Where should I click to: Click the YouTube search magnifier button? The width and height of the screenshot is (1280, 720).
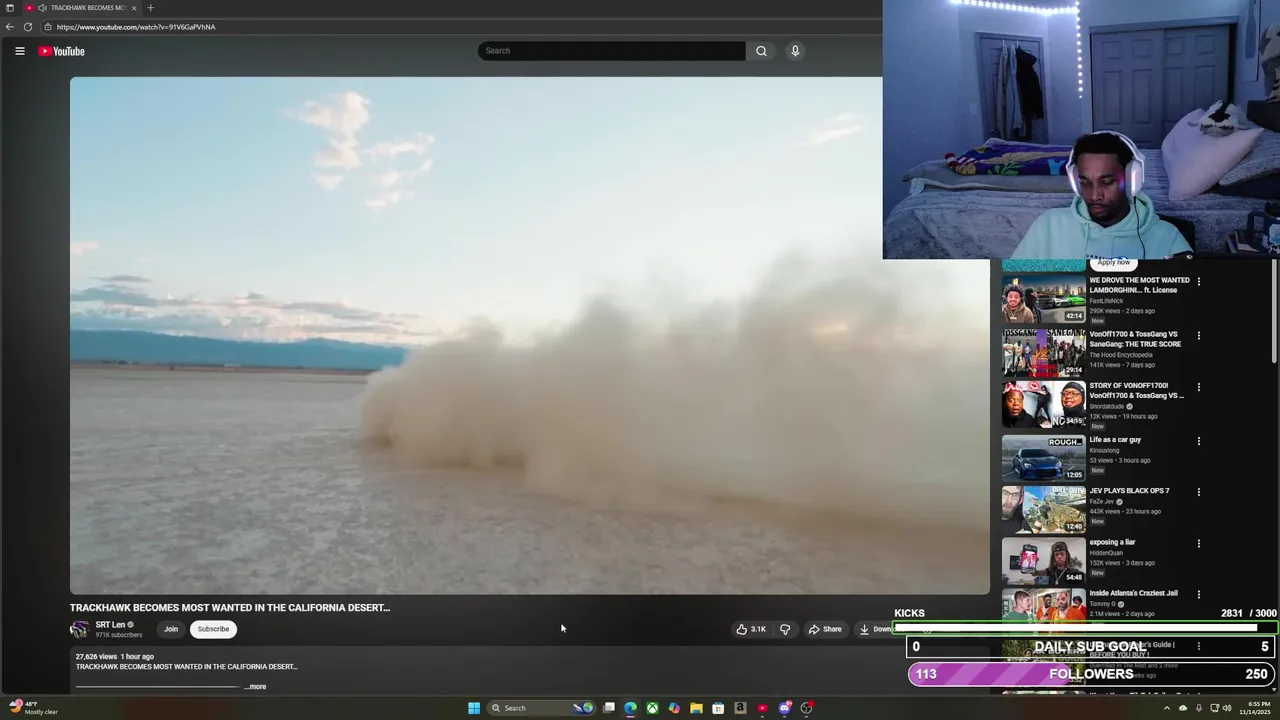(x=761, y=51)
